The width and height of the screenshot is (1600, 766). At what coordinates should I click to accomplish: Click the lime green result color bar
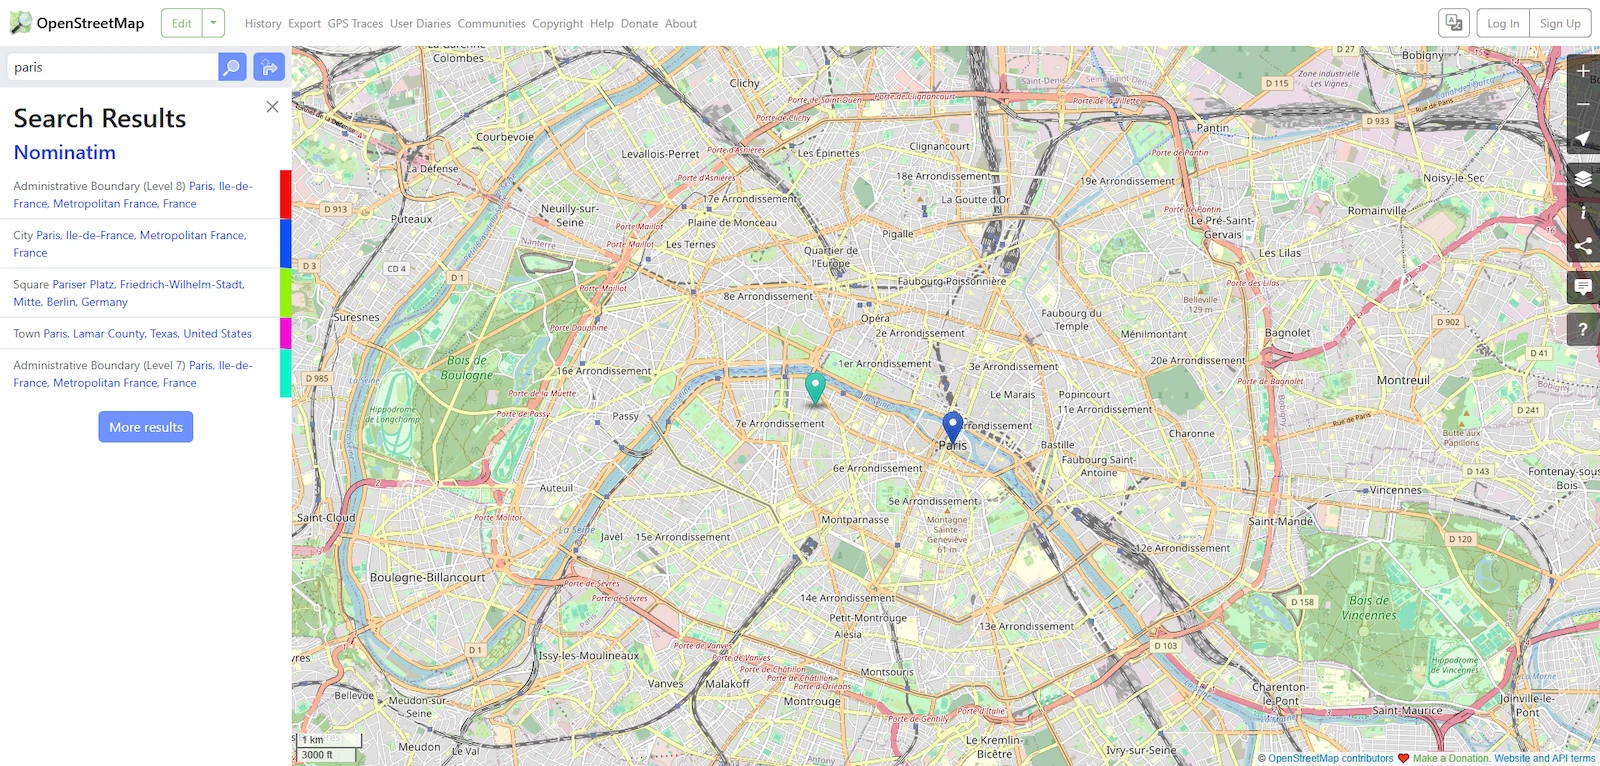click(286, 292)
